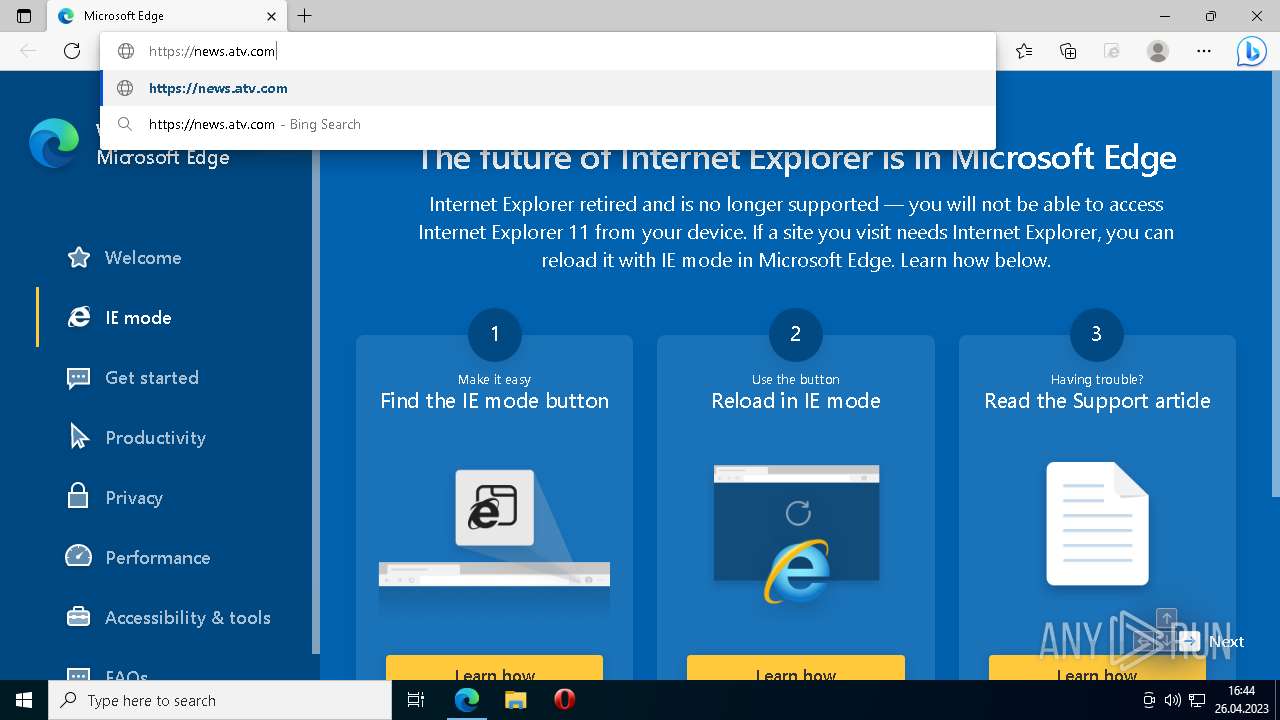Click the Accessibility toolbox icon
This screenshot has width=1280, height=720.
[x=79, y=617]
